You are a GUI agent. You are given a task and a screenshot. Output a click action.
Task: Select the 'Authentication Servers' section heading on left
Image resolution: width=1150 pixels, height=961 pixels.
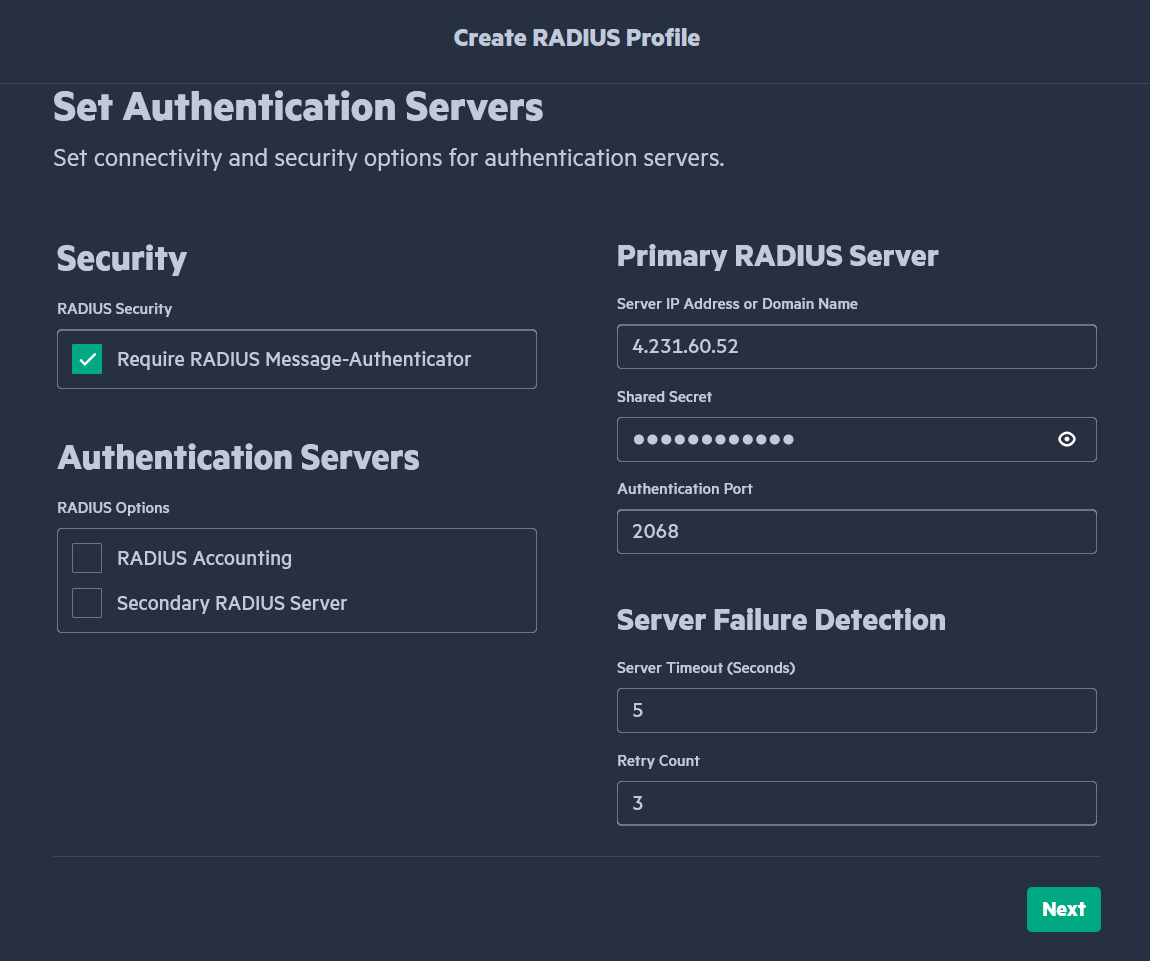(238, 457)
